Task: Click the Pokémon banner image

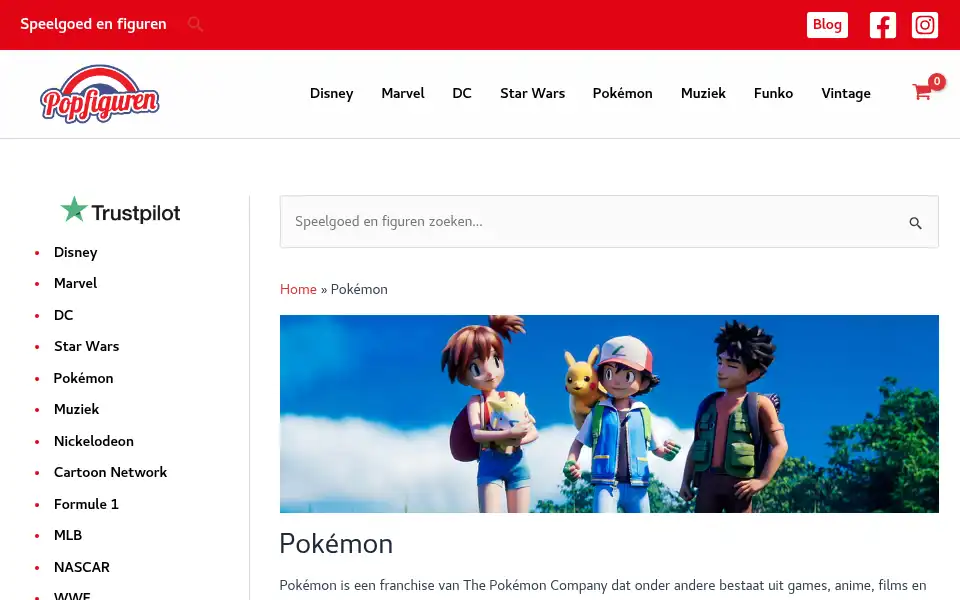Action: click(x=609, y=414)
